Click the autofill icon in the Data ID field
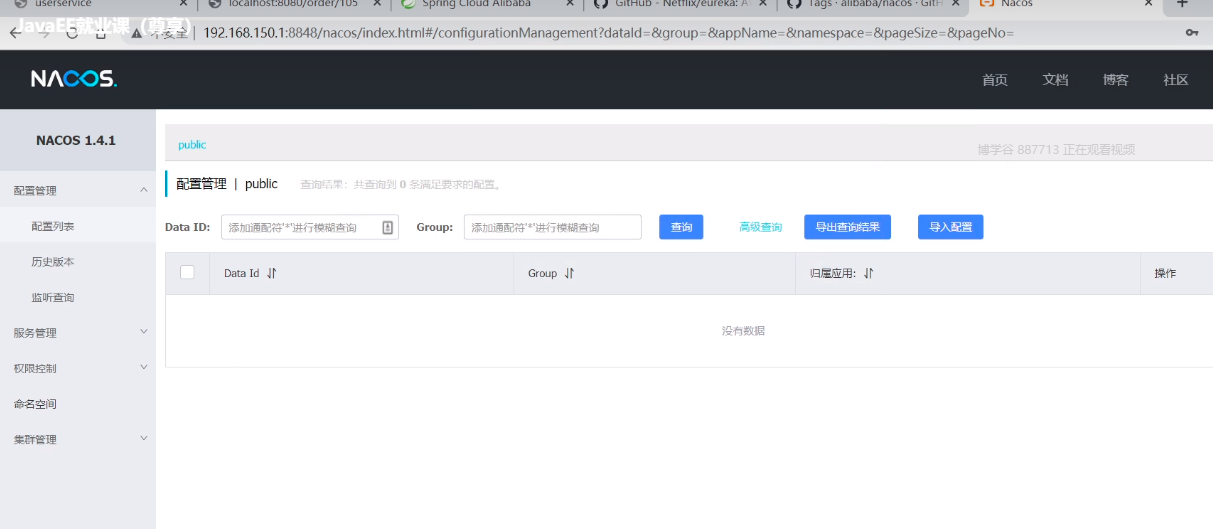The width and height of the screenshot is (1213, 529). pyautogui.click(x=388, y=228)
